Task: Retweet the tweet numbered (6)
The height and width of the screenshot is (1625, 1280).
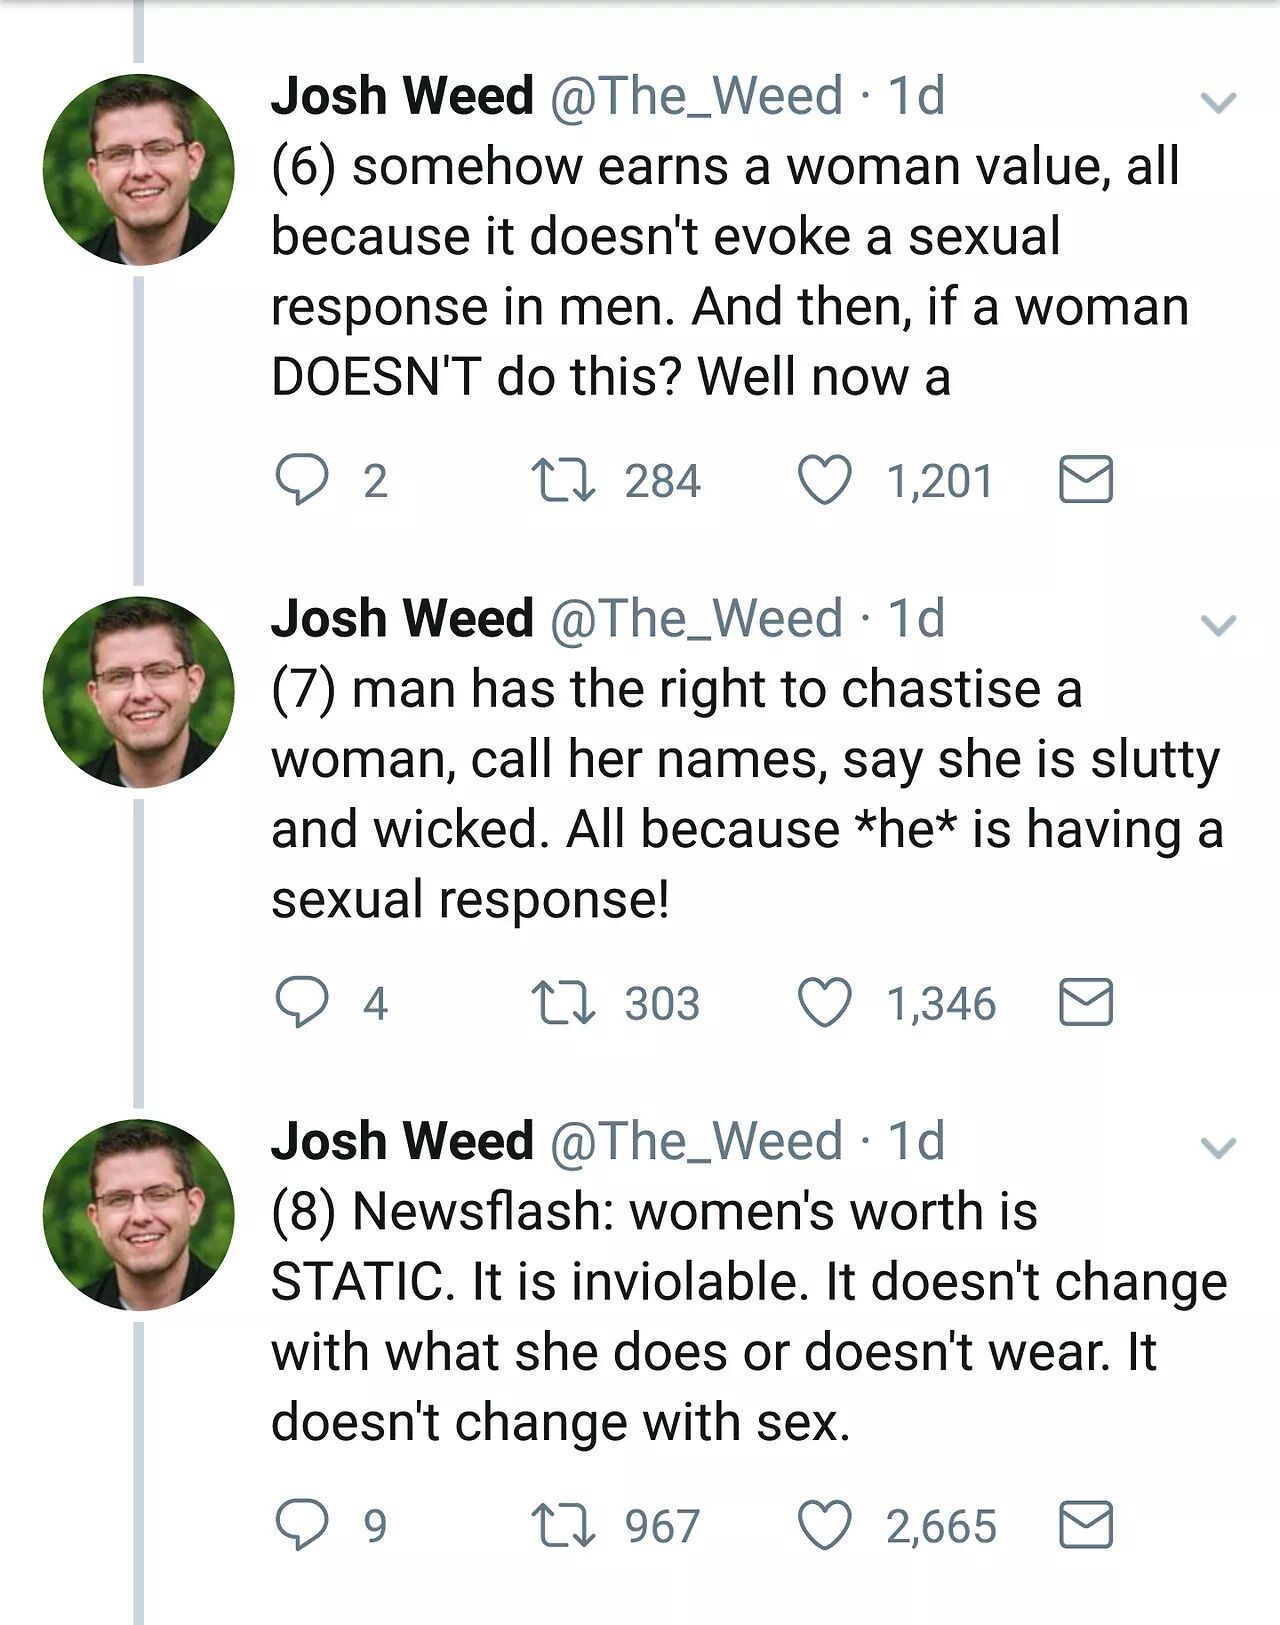Action: tap(564, 481)
